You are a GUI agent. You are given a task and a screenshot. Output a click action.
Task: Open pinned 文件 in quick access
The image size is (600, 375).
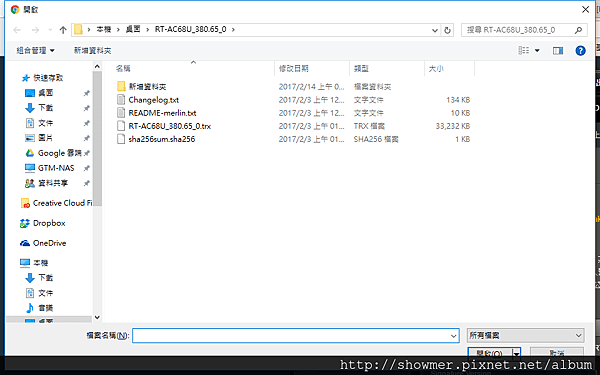click(x=46, y=123)
